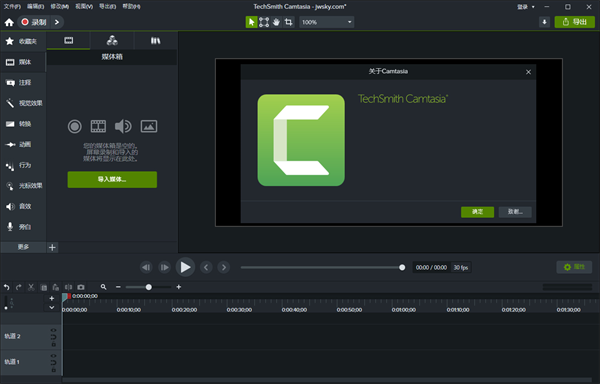The width and height of the screenshot is (600, 384).
Task: Open the 更多 more tools list
Action: point(23,247)
